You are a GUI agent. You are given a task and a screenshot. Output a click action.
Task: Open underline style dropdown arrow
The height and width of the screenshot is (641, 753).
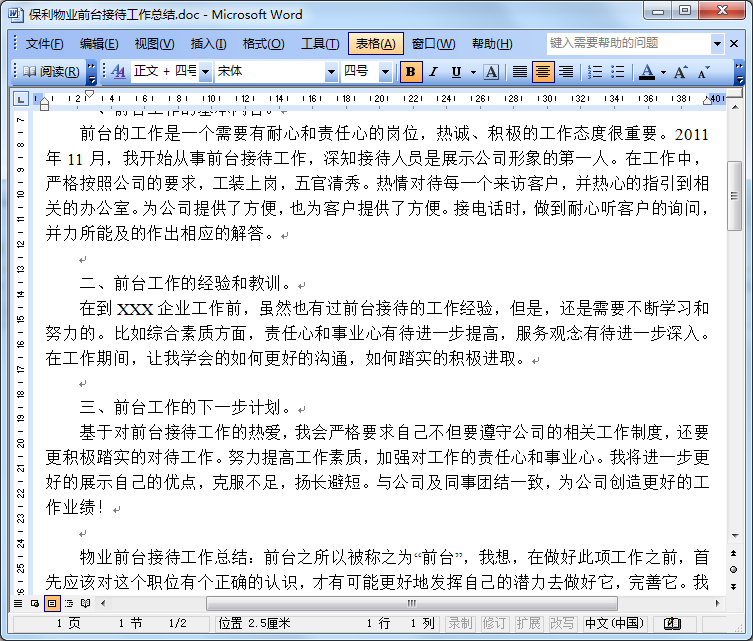click(x=473, y=72)
